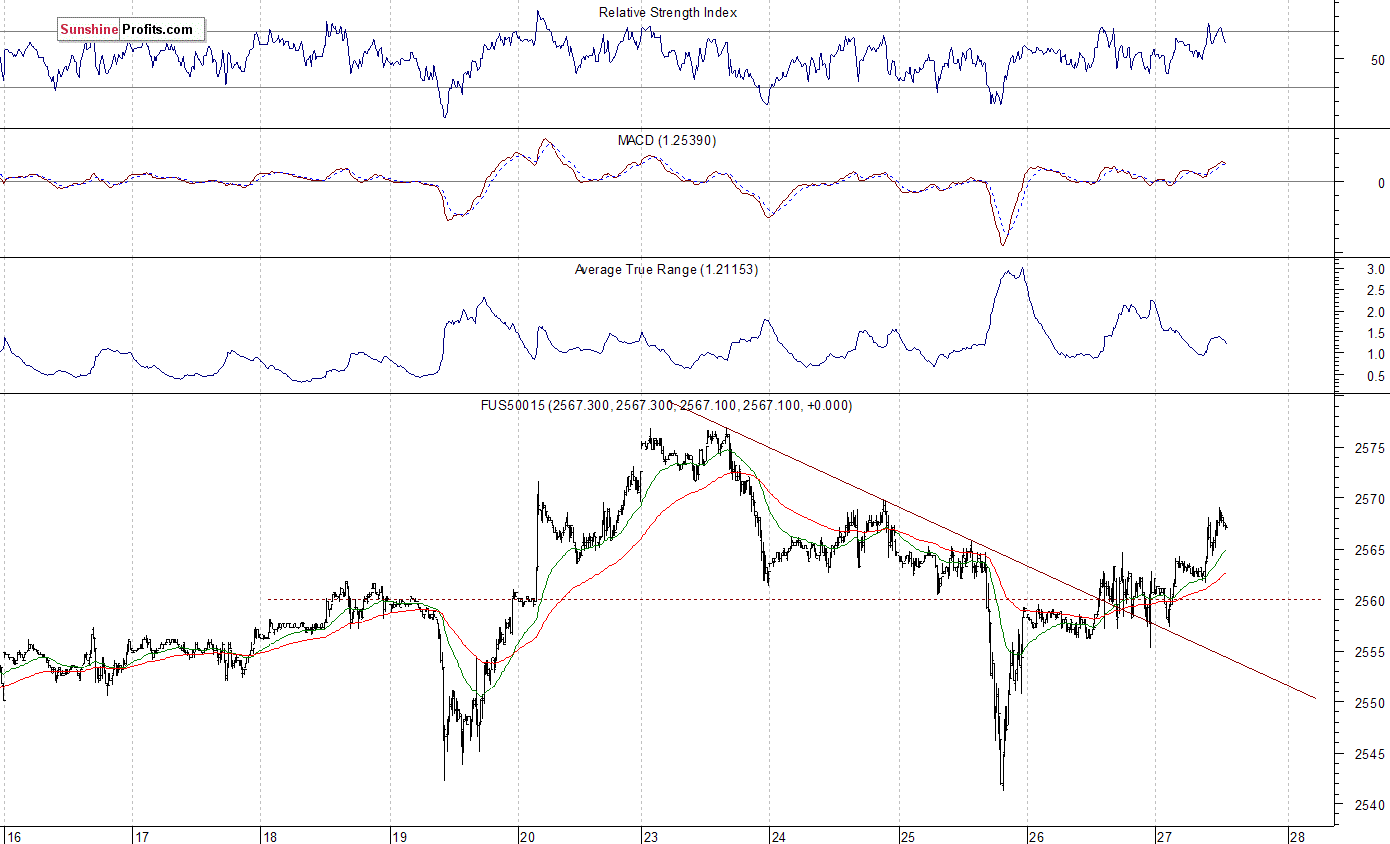
Task: Click the ATR axis value 2.5
Action: [x=1376, y=291]
